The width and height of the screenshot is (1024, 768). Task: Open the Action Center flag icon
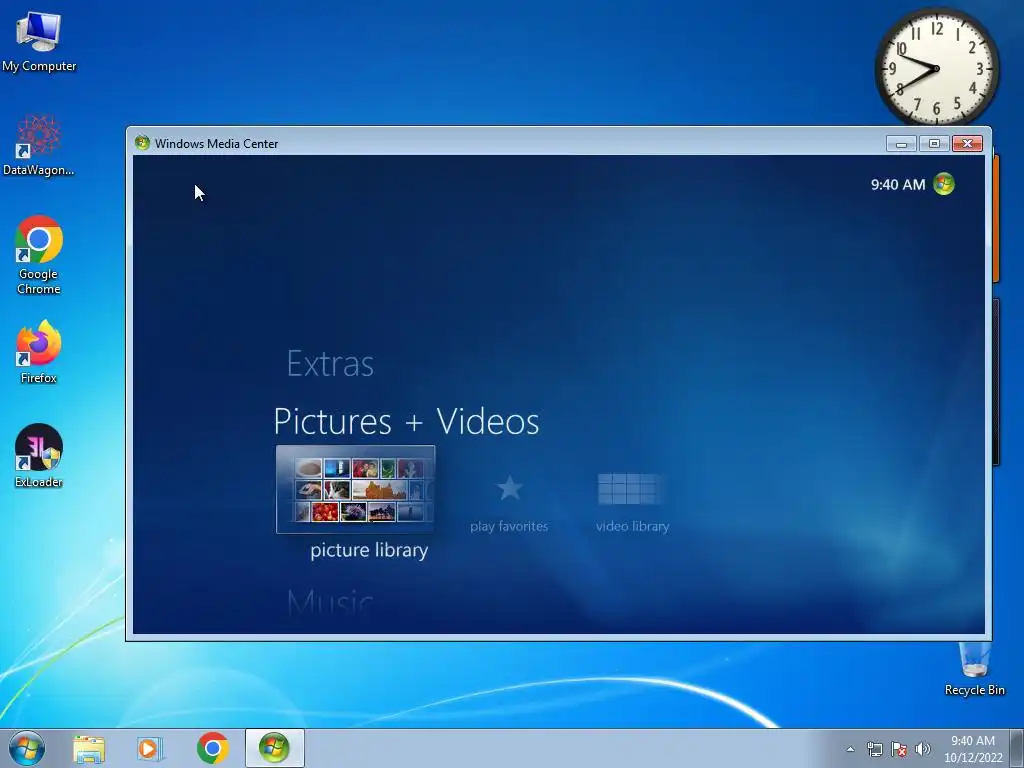click(x=899, y=749)
